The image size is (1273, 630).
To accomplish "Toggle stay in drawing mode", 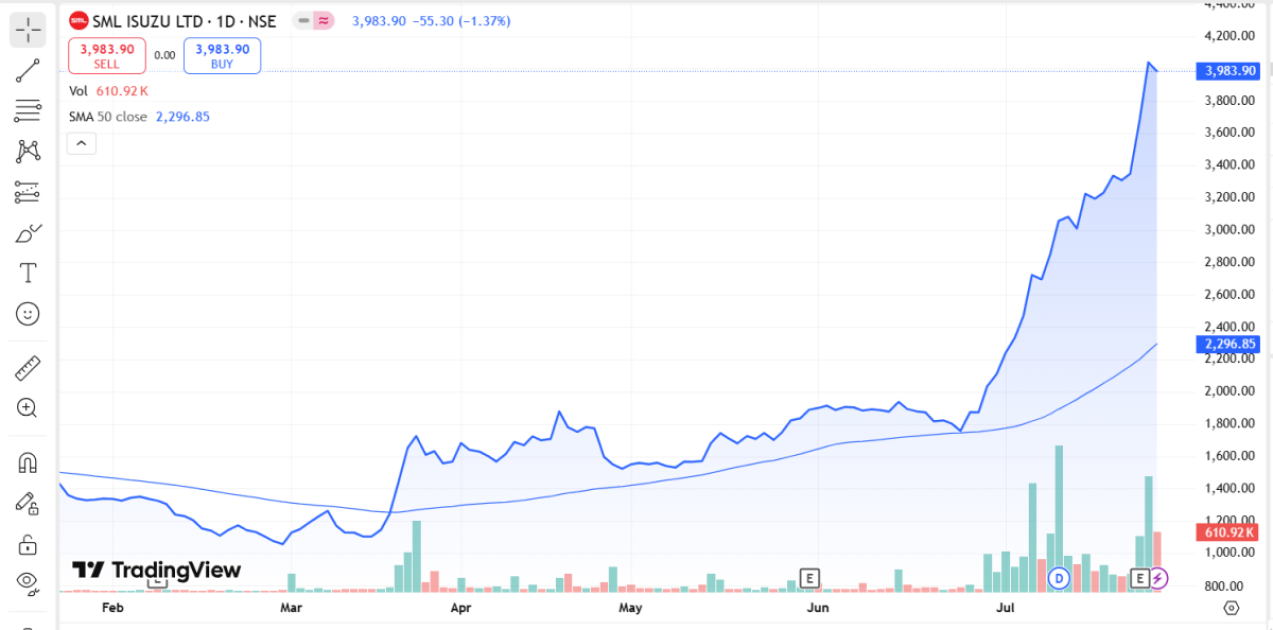I will pyautogui.click(x=28, y=504).
